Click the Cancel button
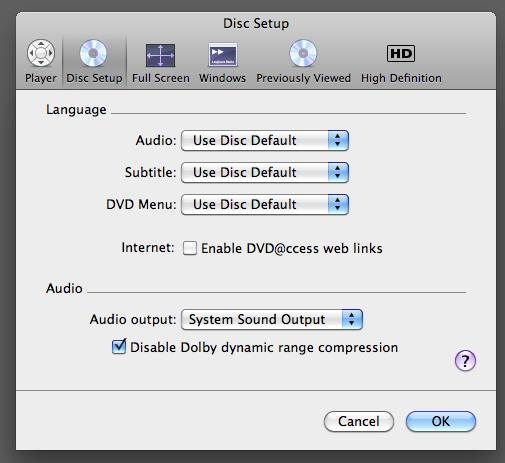 click(359, 421)
